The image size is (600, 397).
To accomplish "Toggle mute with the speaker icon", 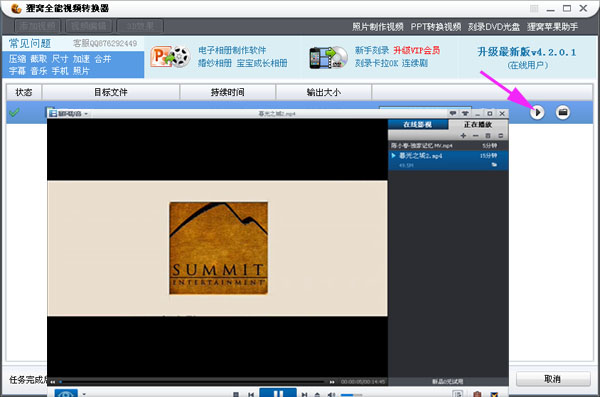I will click(x=331, y=394).
